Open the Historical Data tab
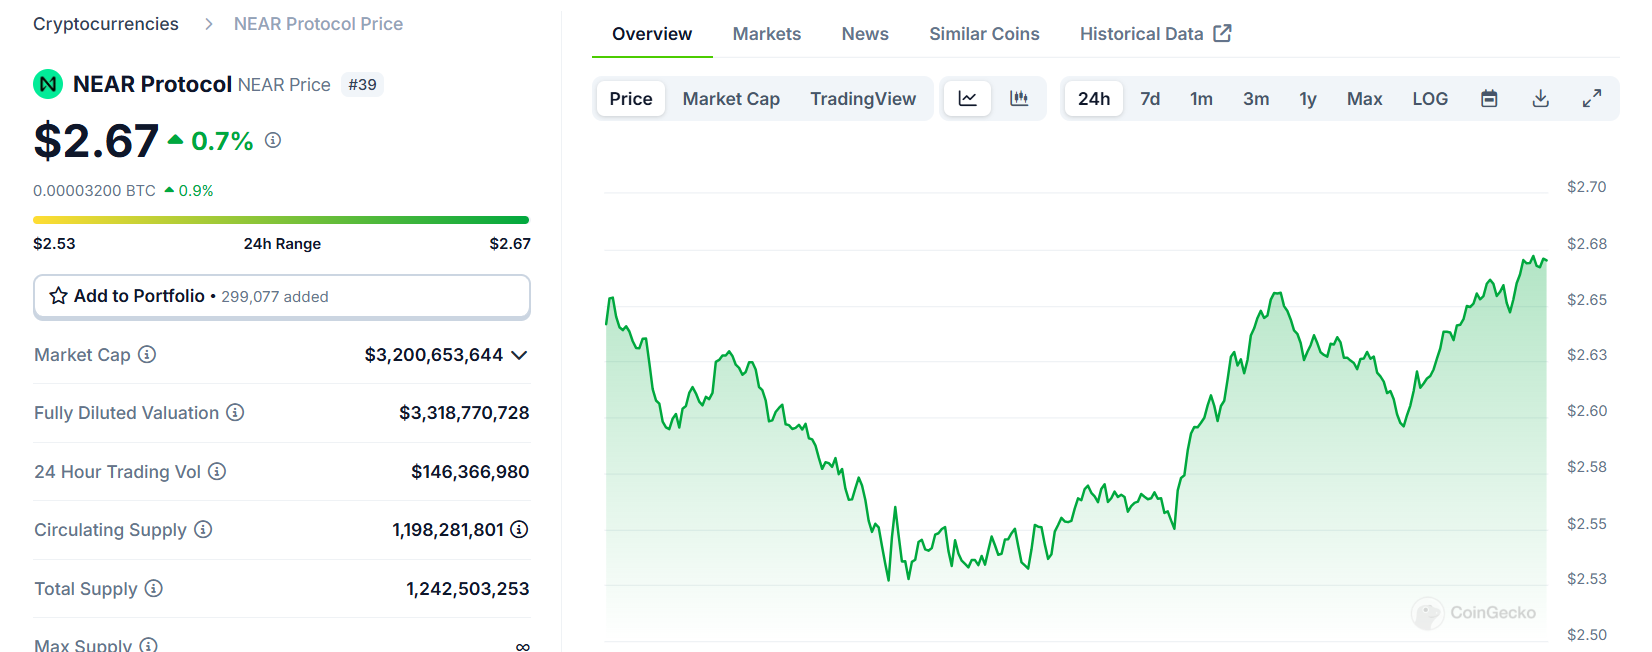This screenshot has width=1652, height=652. coord(1155,34)
